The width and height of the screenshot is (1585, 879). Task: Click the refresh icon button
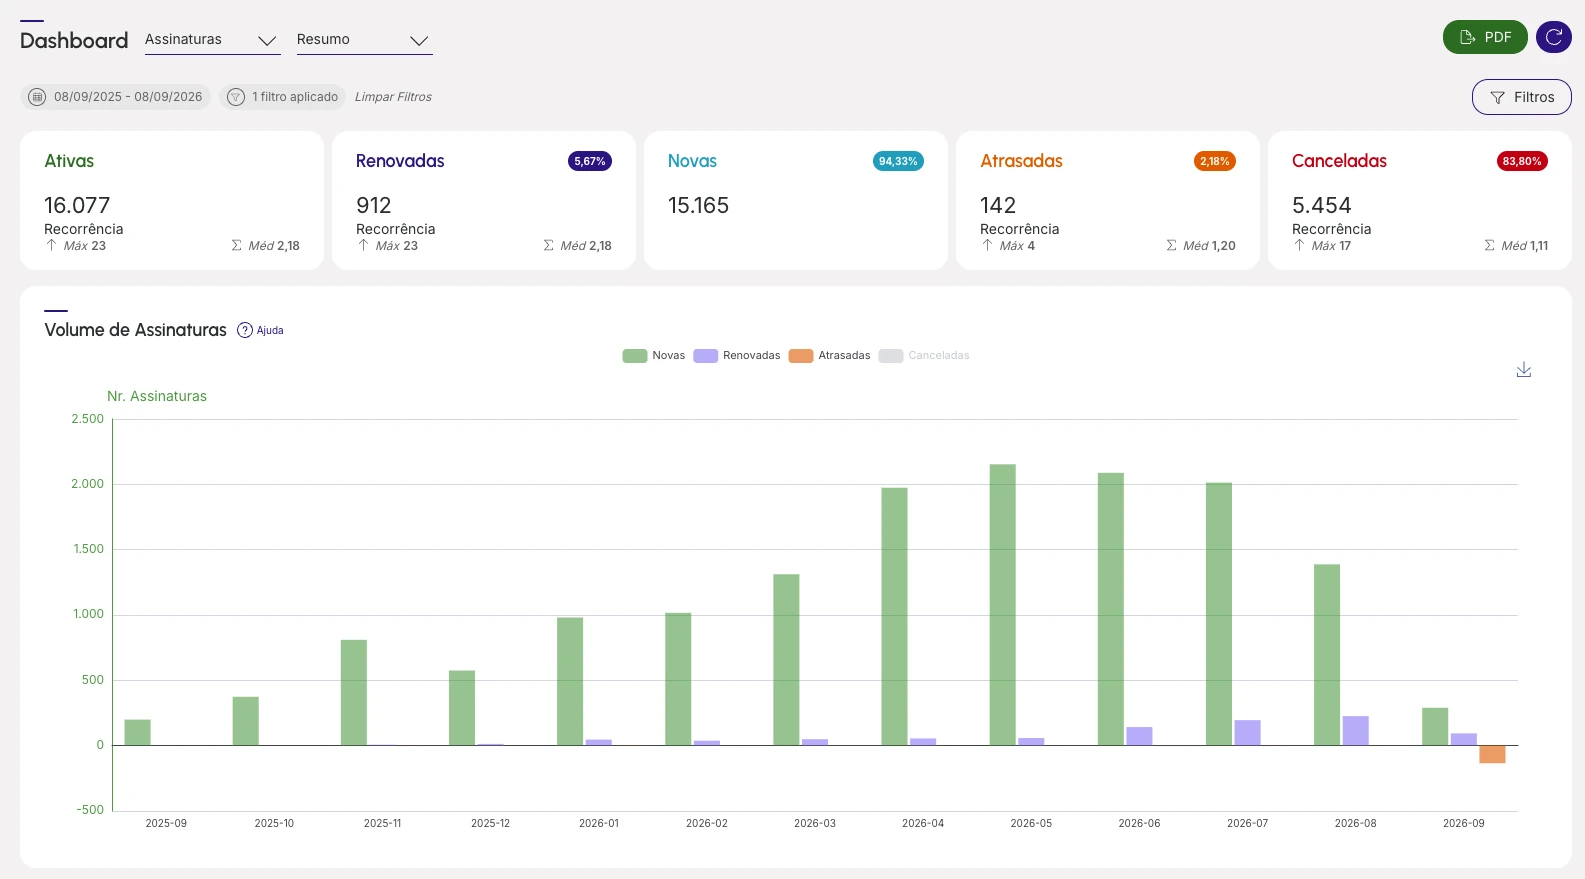tap(1554, 37)
